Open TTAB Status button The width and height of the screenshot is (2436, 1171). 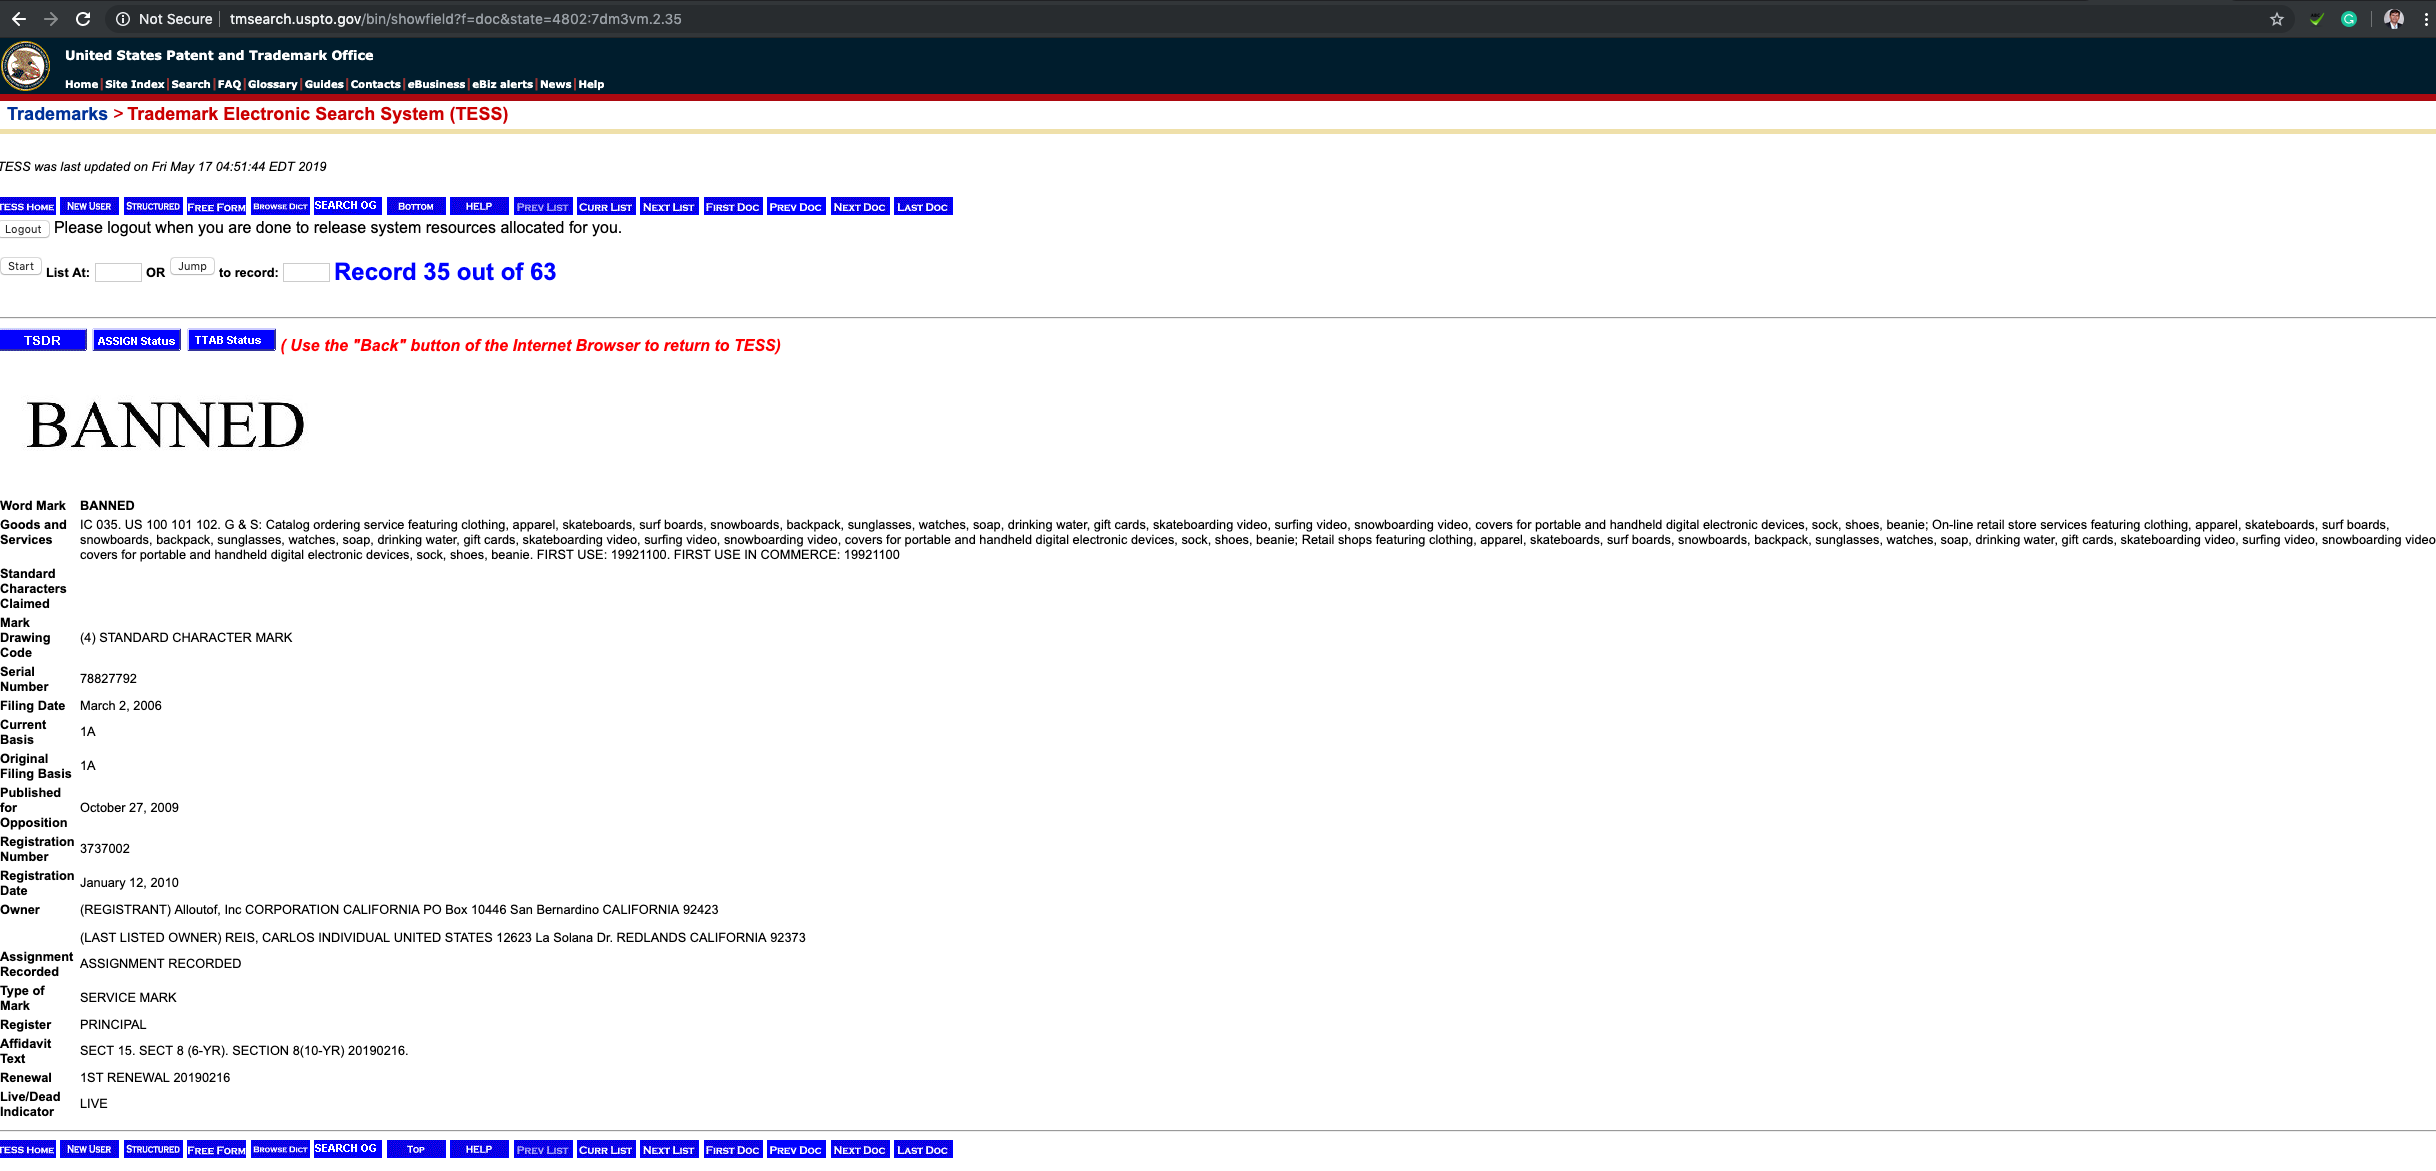[231, 341]
